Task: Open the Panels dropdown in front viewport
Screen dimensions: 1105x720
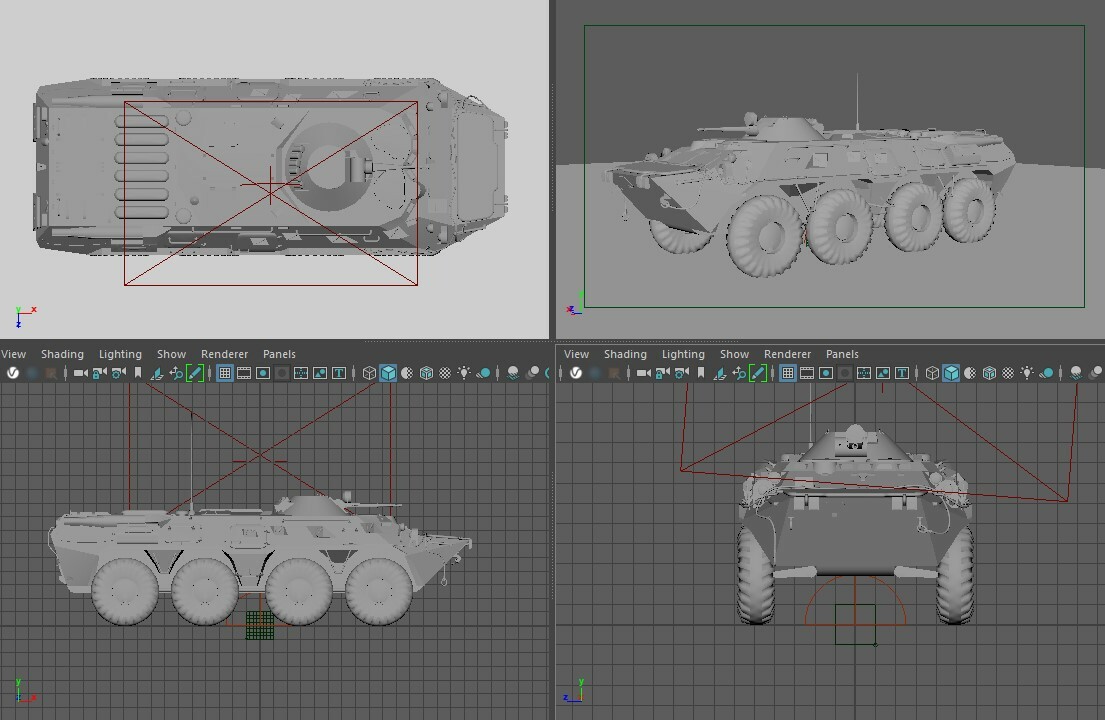Action: (x=842, y=354)
